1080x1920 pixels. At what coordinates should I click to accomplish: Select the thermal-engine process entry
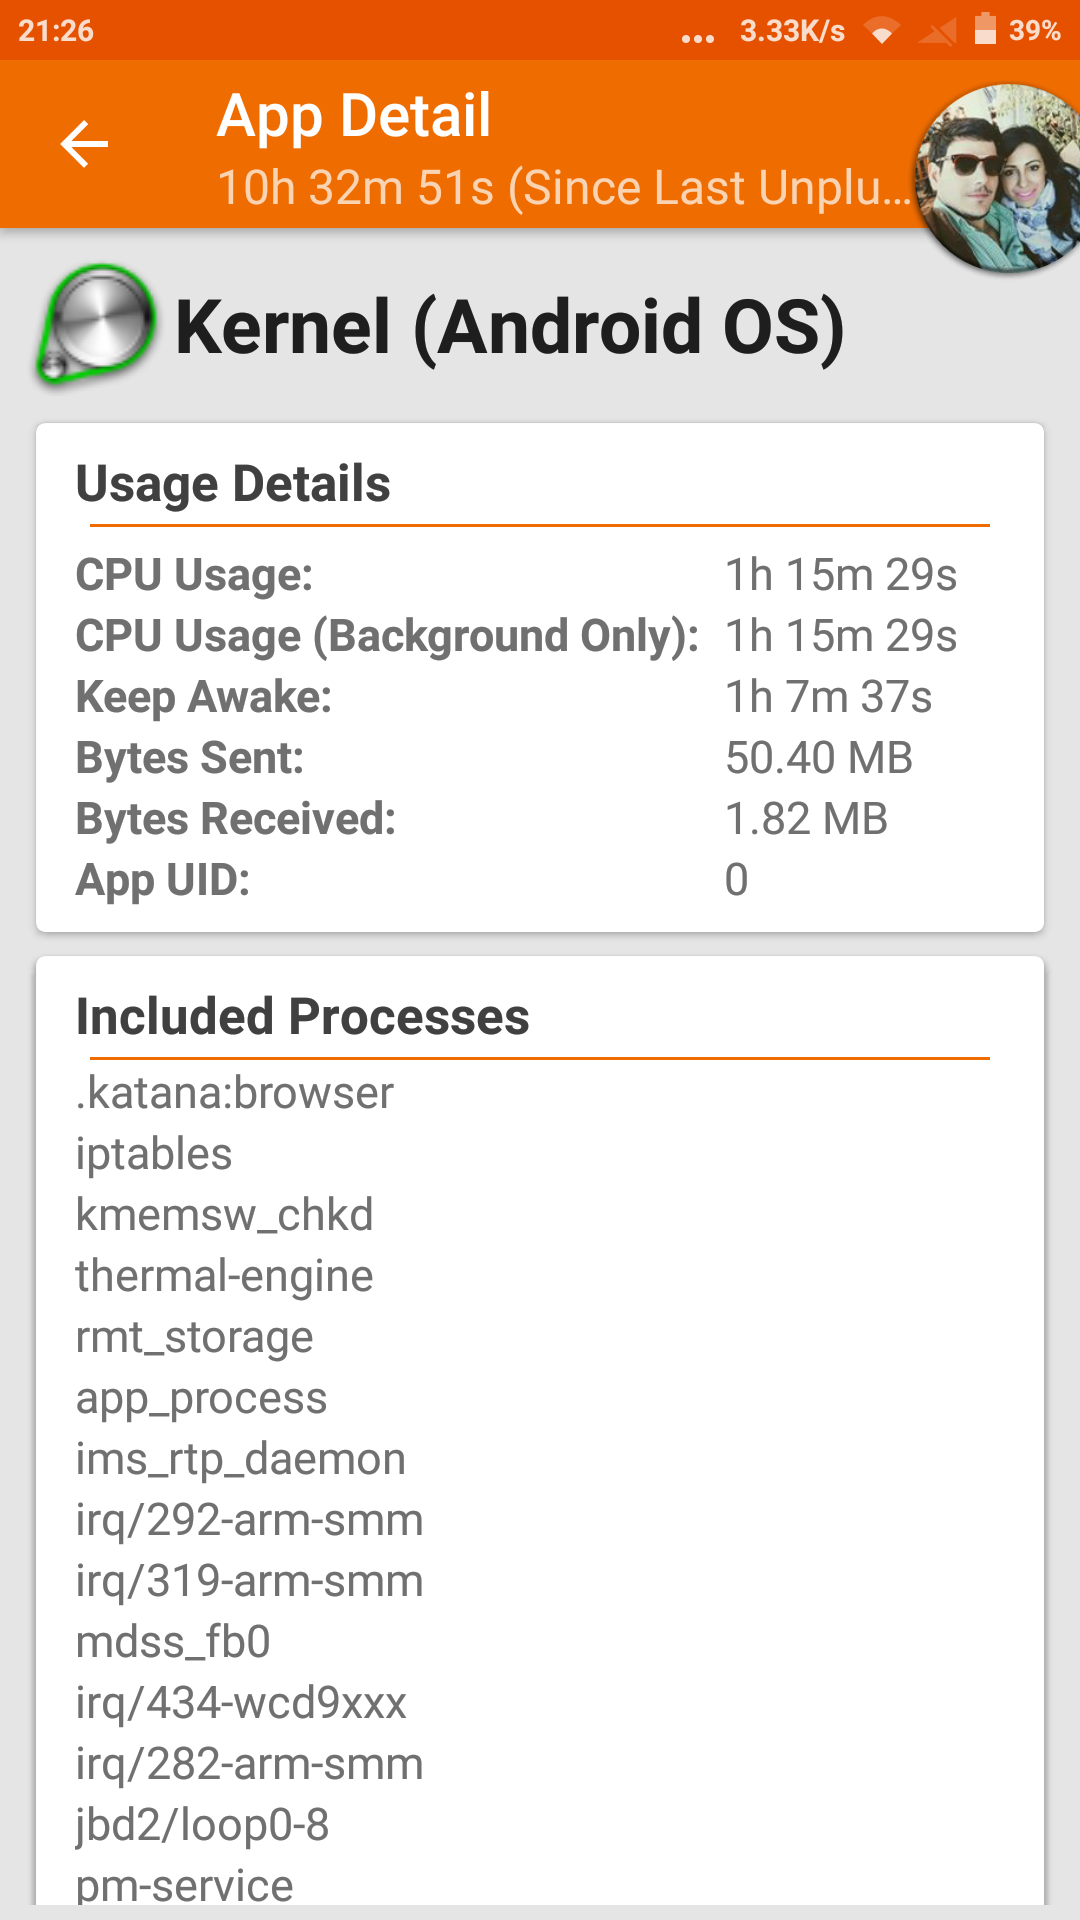point(224,1276)
